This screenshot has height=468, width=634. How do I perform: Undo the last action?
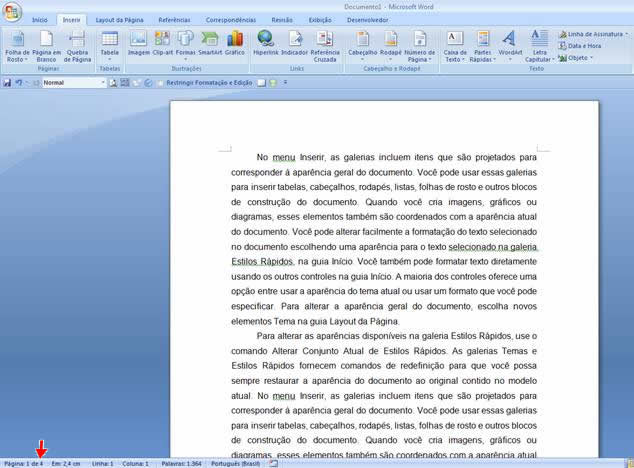[19, 83]
